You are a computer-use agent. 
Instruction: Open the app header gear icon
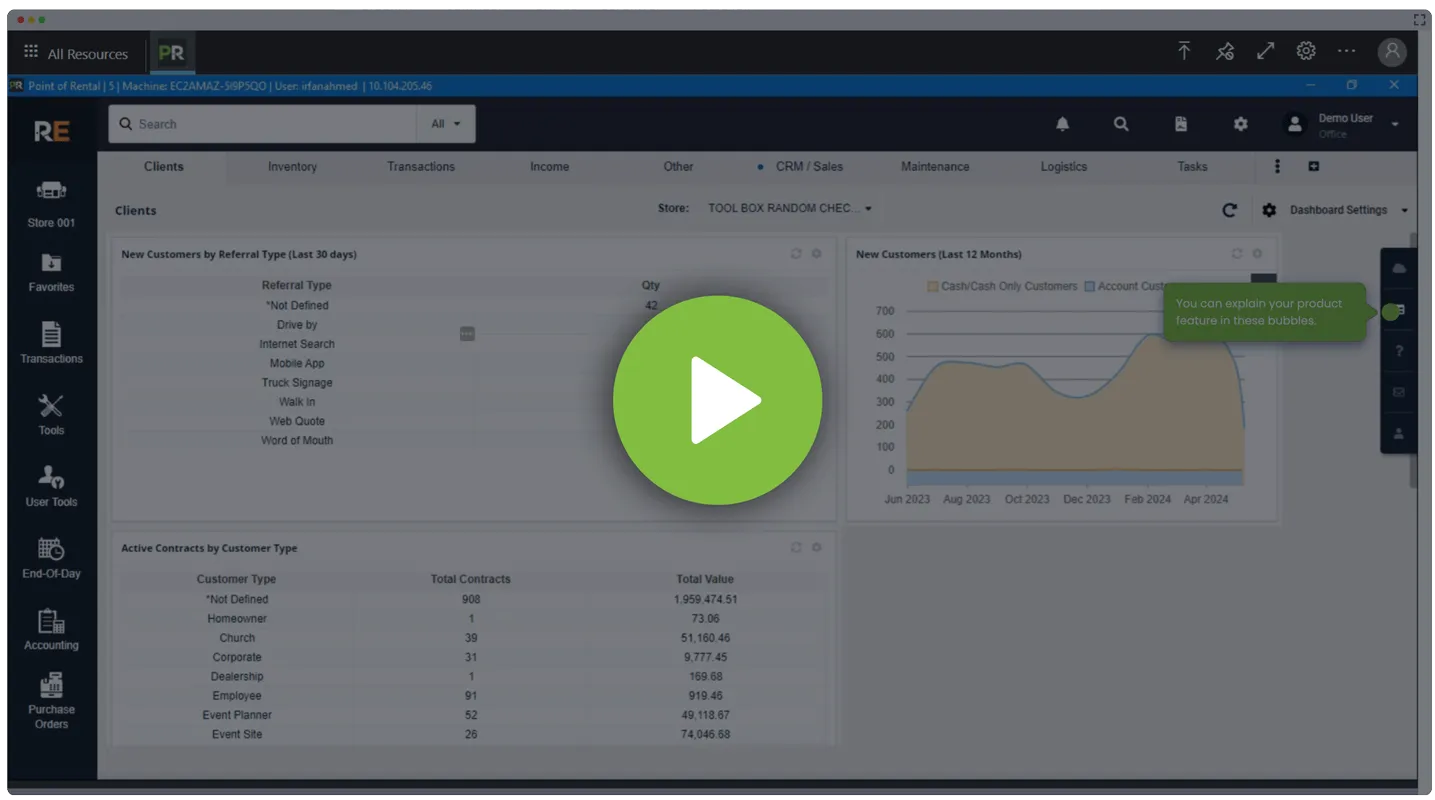tap(1240, 124)
